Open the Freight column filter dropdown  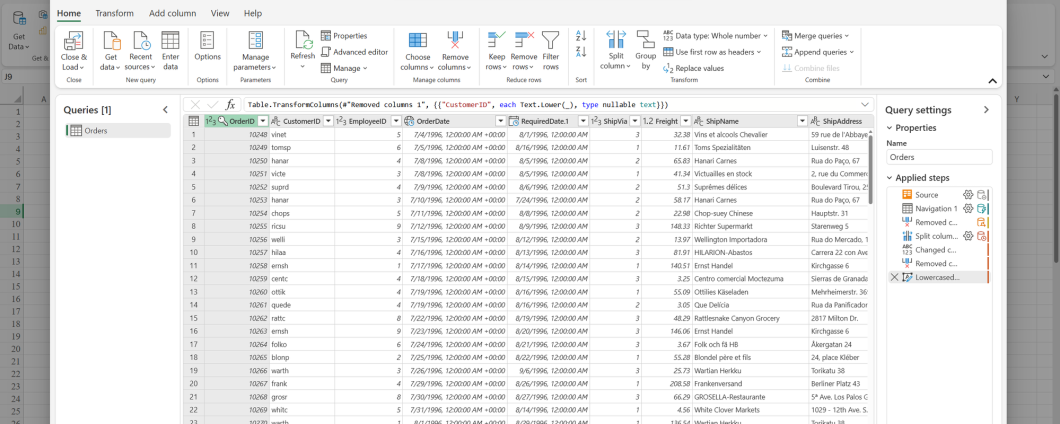(x=685, y=121)
